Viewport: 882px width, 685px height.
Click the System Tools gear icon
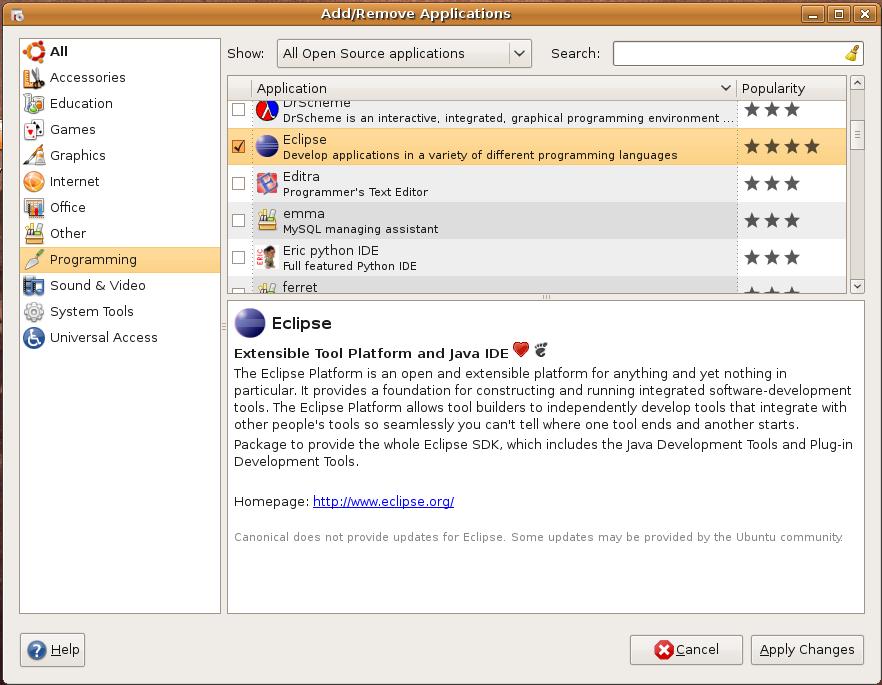click(34, 312)
